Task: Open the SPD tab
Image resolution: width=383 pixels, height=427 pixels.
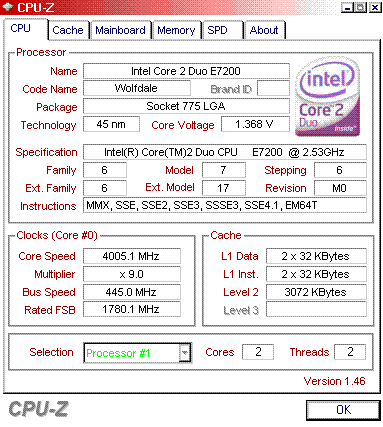Action: click(x=222, y=30)
